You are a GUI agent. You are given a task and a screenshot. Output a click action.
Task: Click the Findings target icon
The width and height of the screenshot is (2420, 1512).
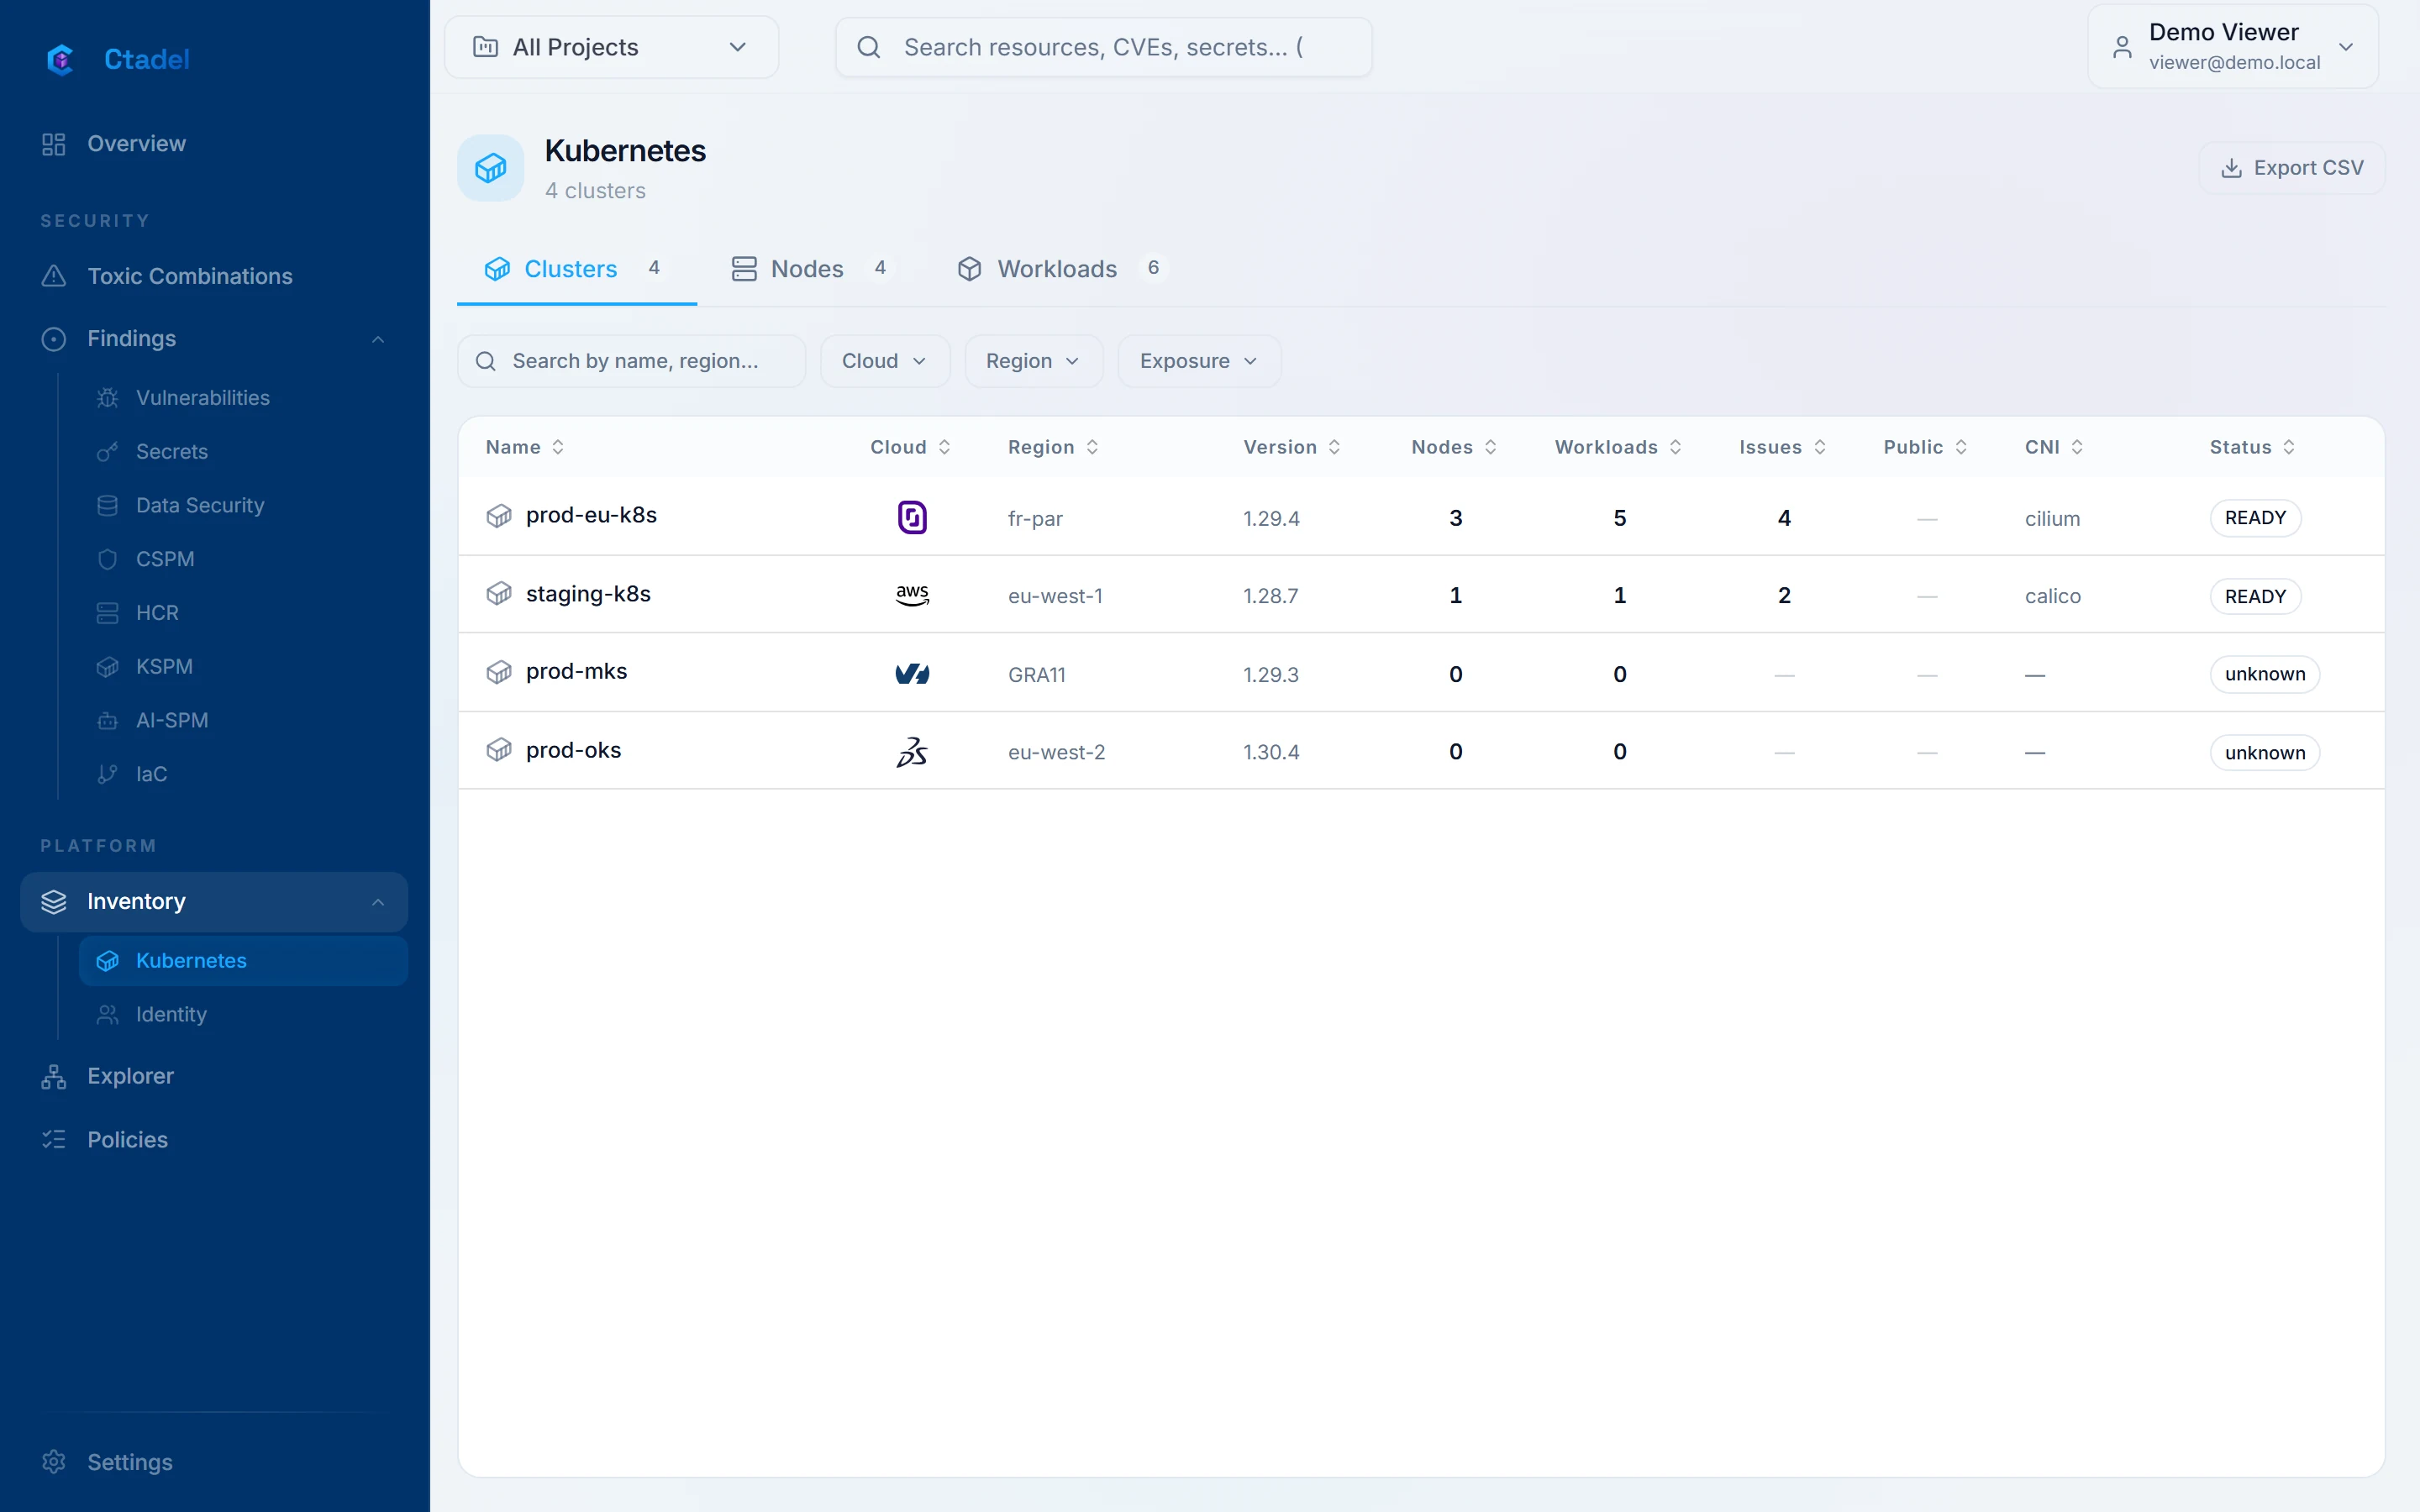[x=54, y=339]
